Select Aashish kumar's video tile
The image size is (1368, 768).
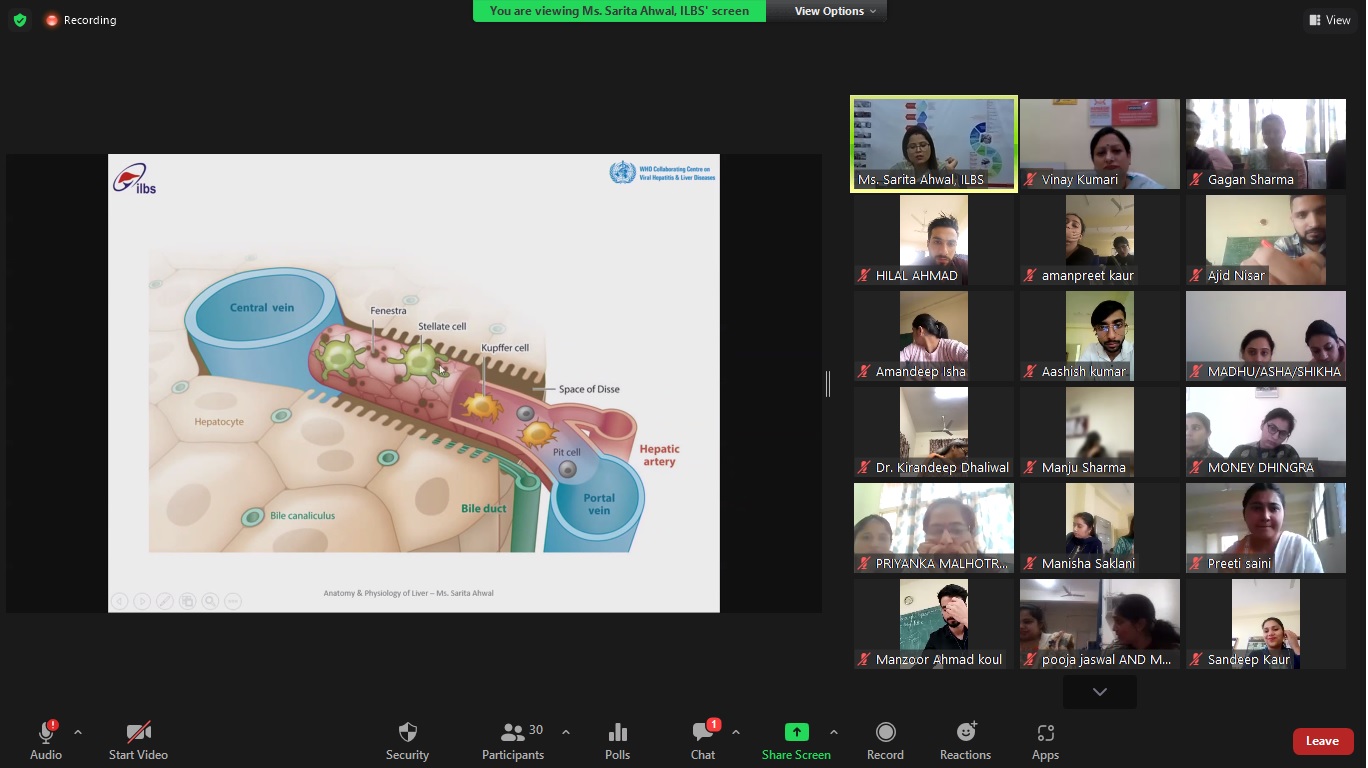click(x=1100, y=336)
